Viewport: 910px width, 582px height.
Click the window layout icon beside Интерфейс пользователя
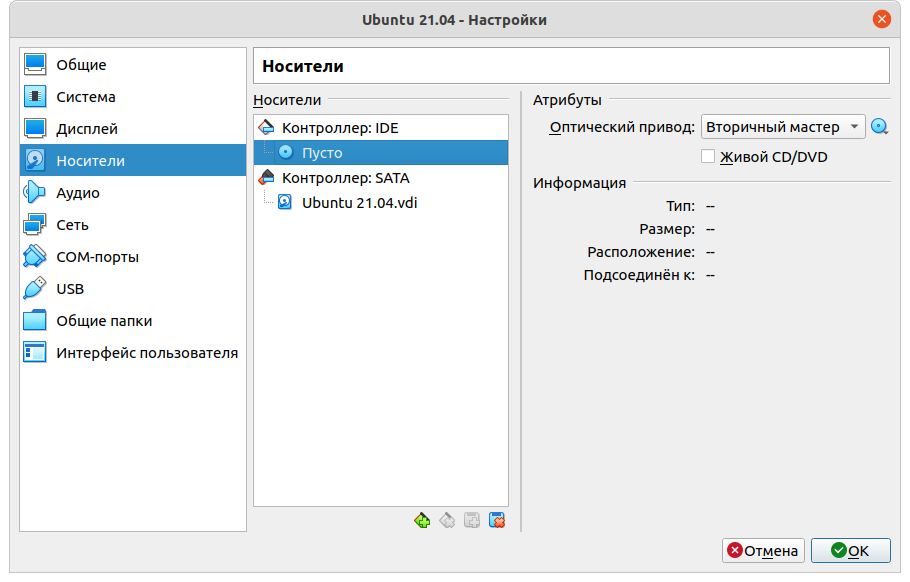[x=35, y=352]
